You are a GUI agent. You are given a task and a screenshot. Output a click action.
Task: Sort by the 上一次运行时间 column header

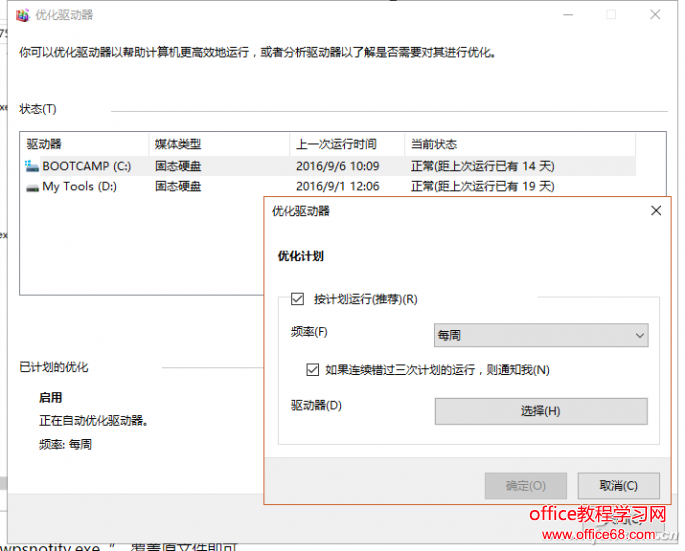347,144
